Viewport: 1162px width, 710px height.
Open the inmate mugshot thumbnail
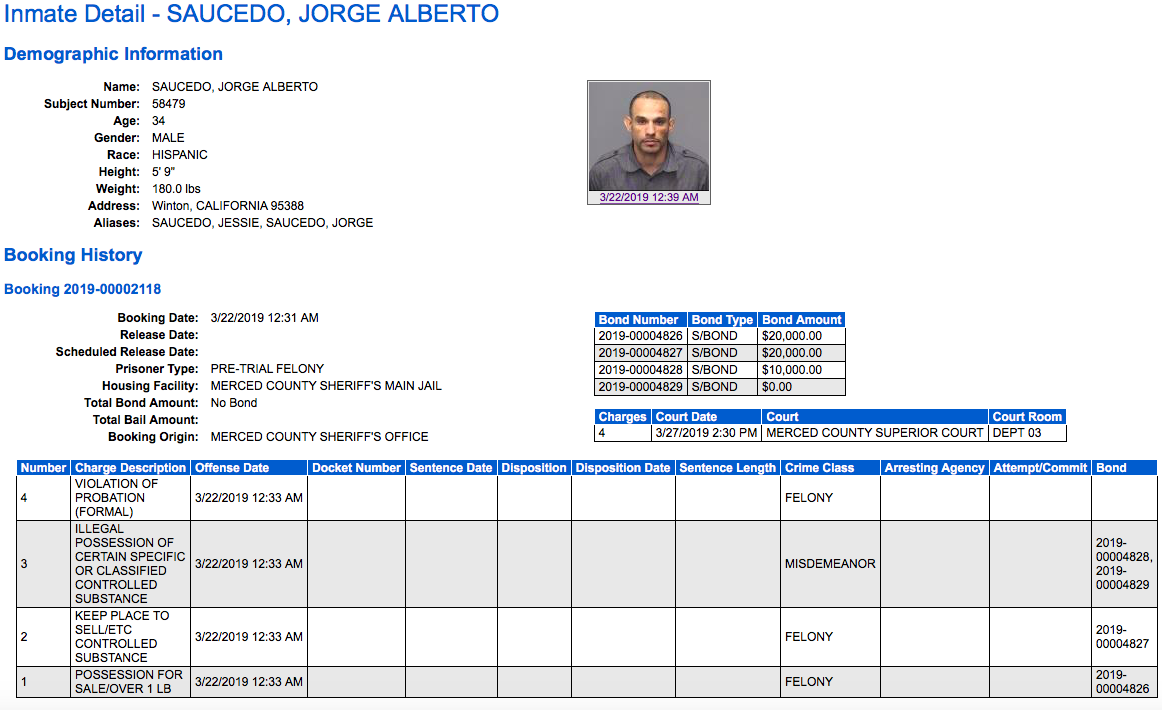coord(648,136)
